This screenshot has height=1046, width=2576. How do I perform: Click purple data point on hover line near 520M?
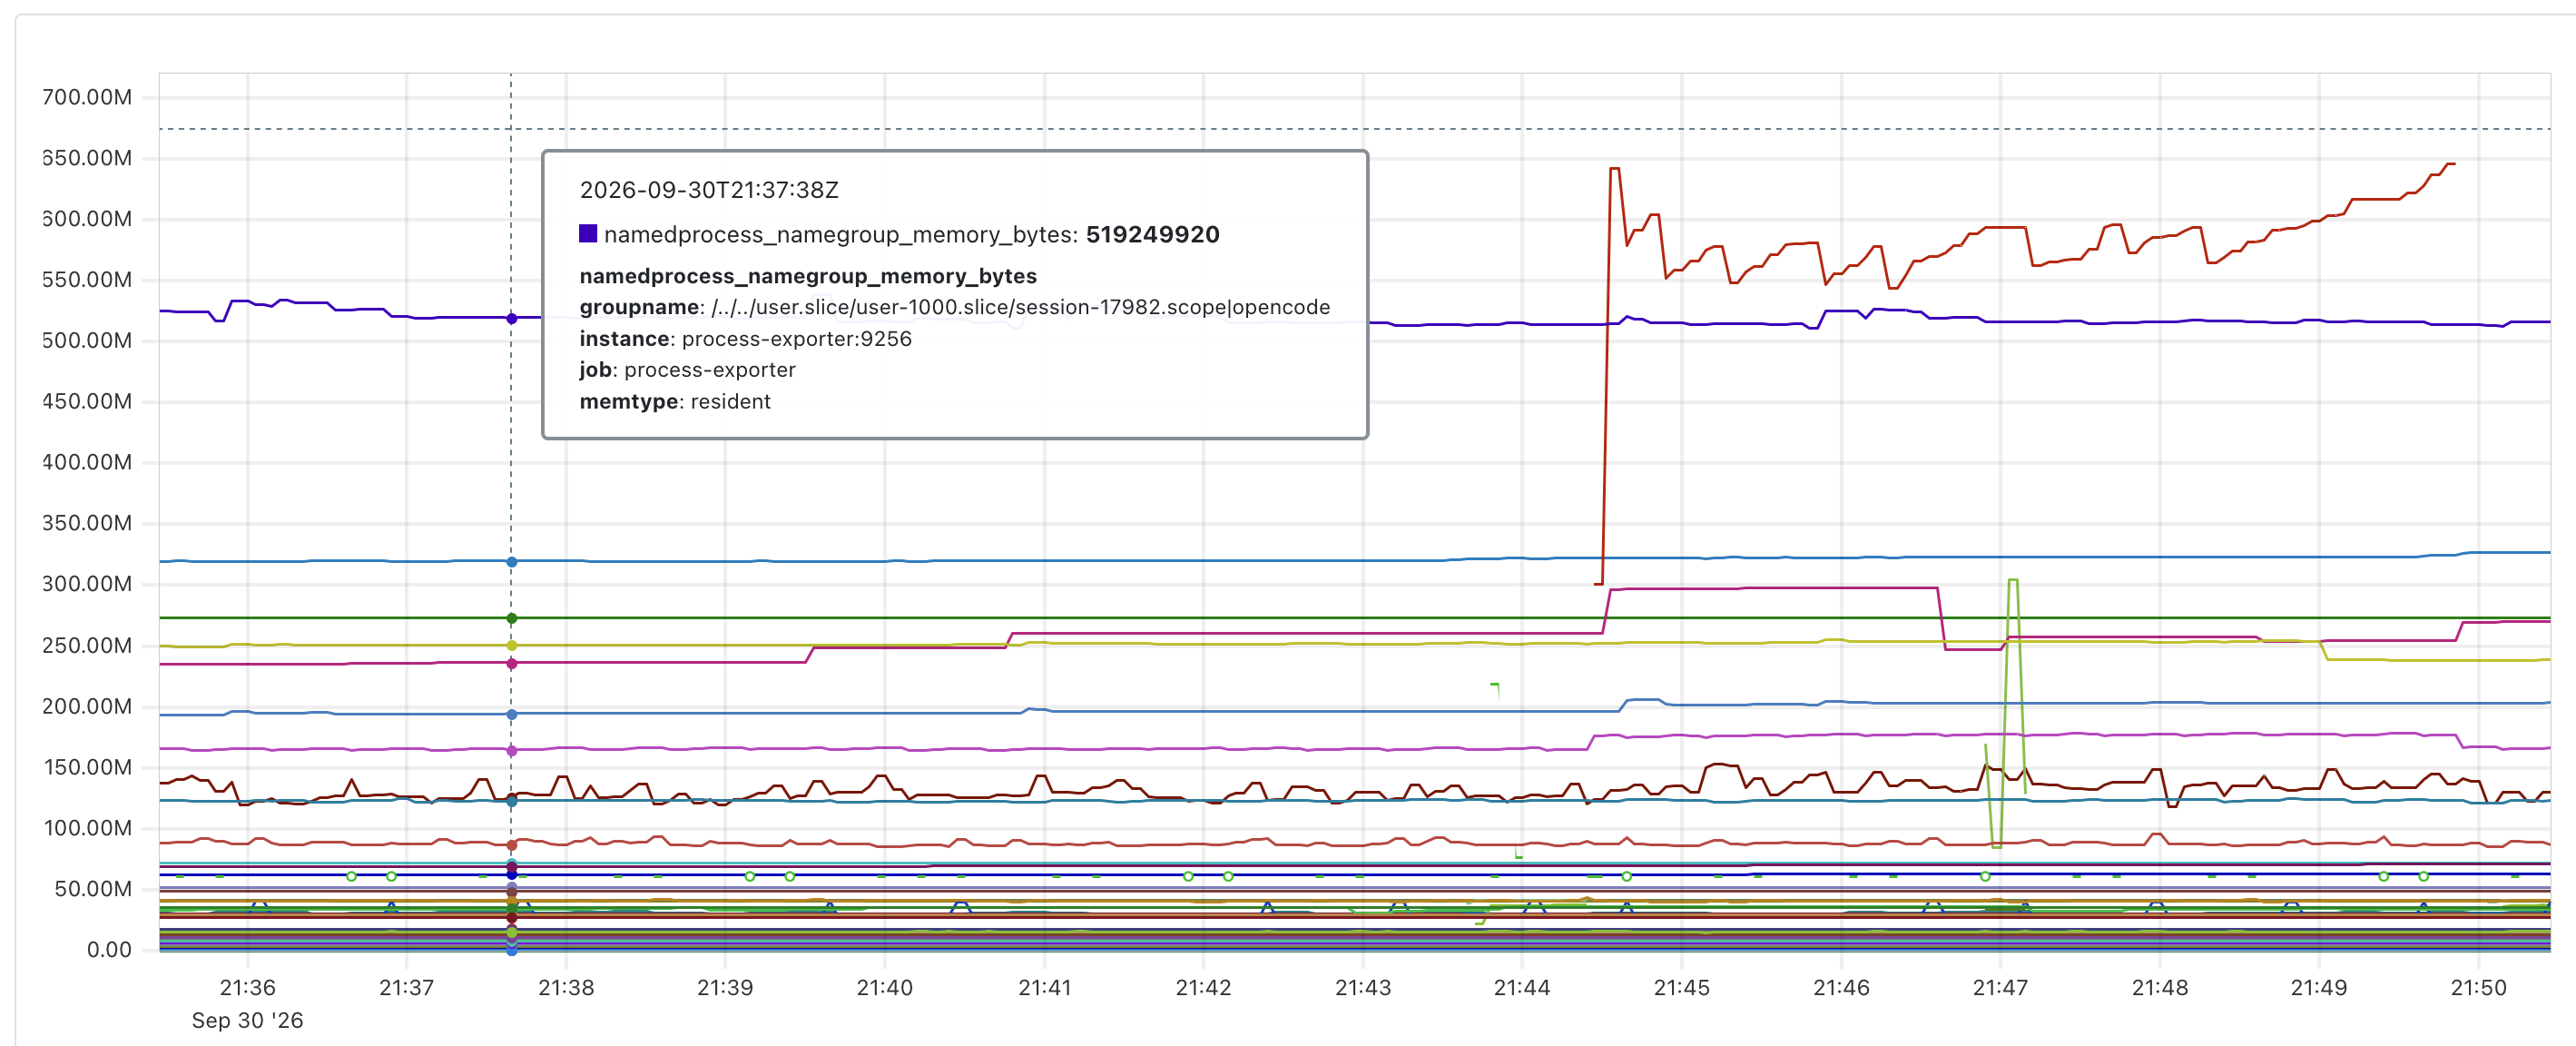click(511, 318)
